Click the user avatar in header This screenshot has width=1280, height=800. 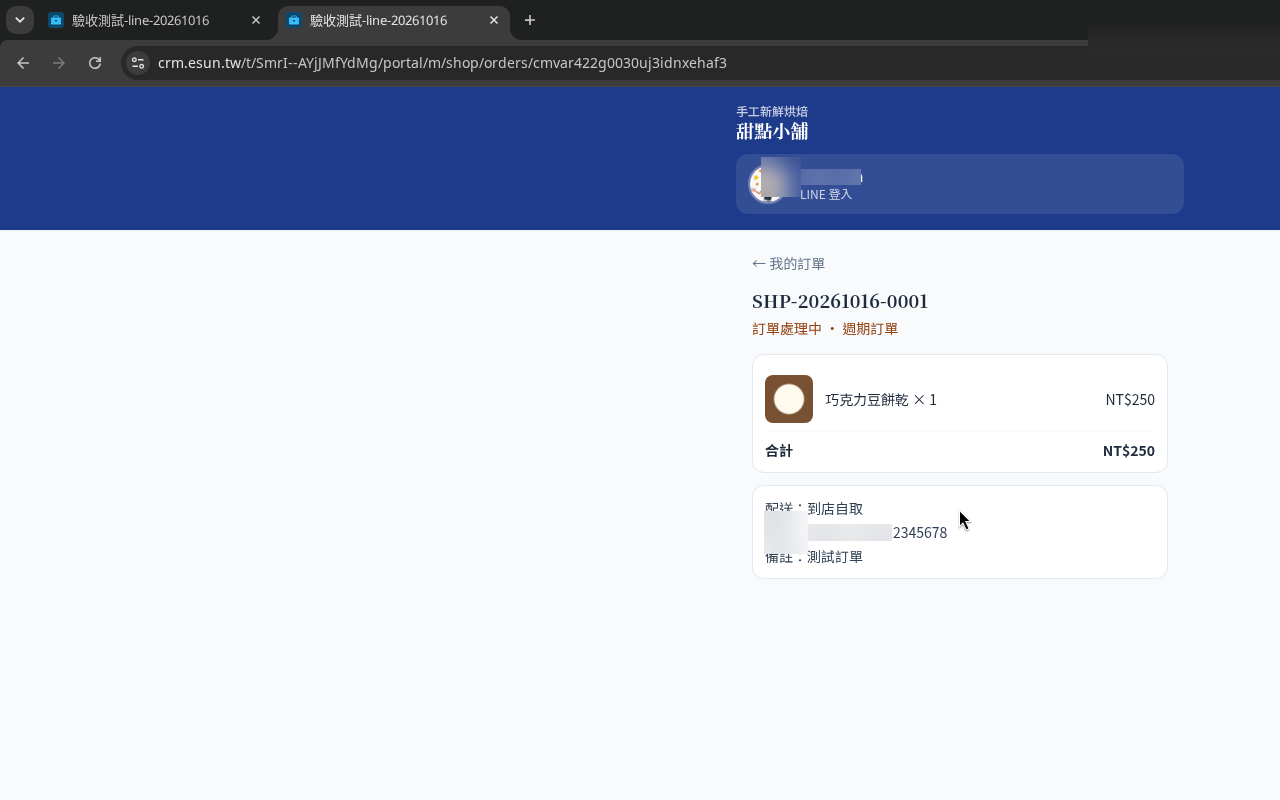pyautogui.click(x=767, y=184)
